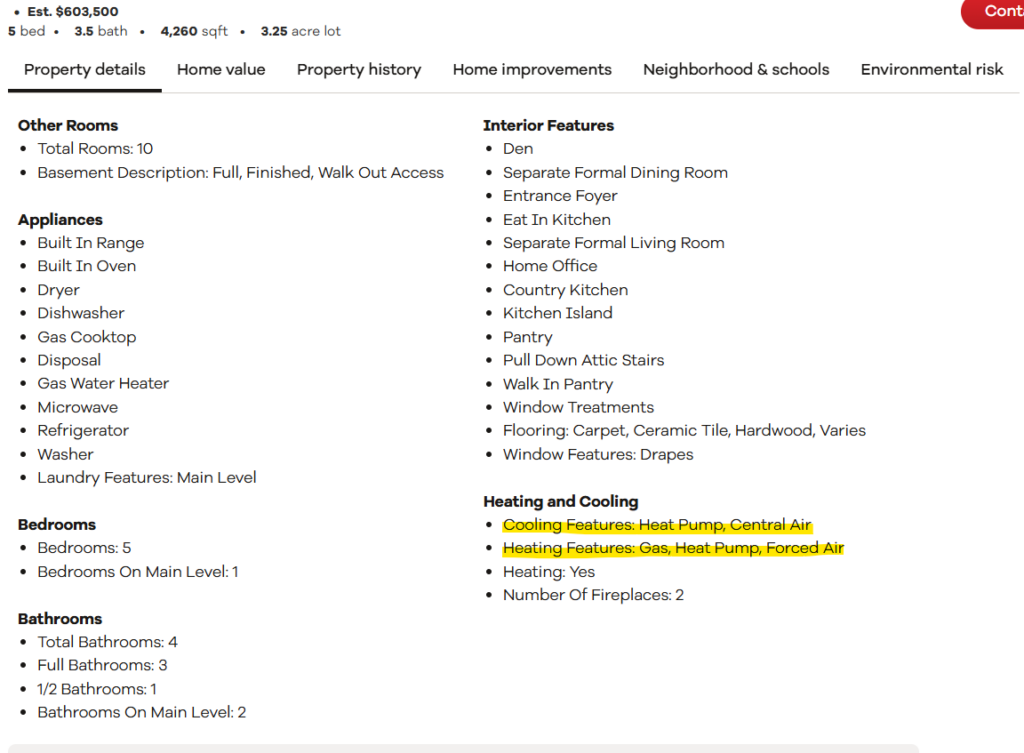Click the Heating and Cooling heading

560,501
